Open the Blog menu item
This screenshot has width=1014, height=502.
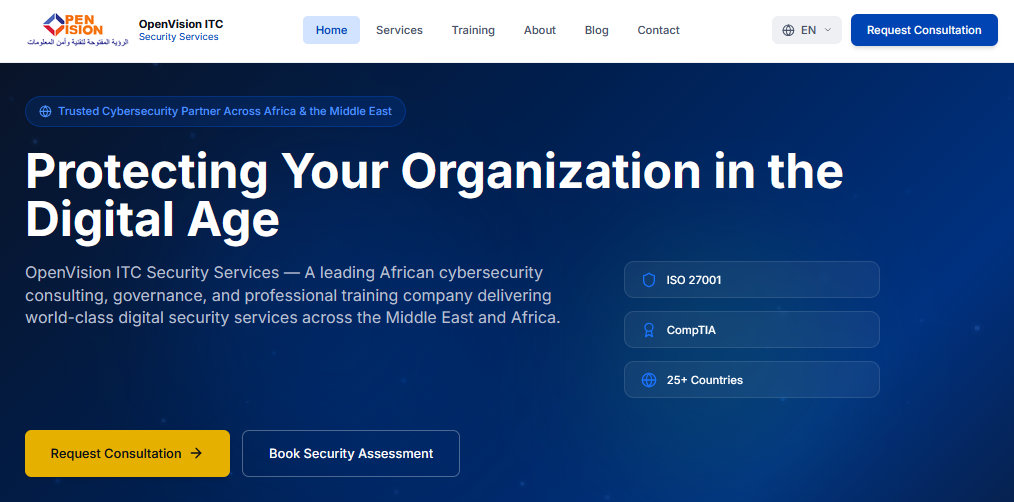click(x=596, y=30)
